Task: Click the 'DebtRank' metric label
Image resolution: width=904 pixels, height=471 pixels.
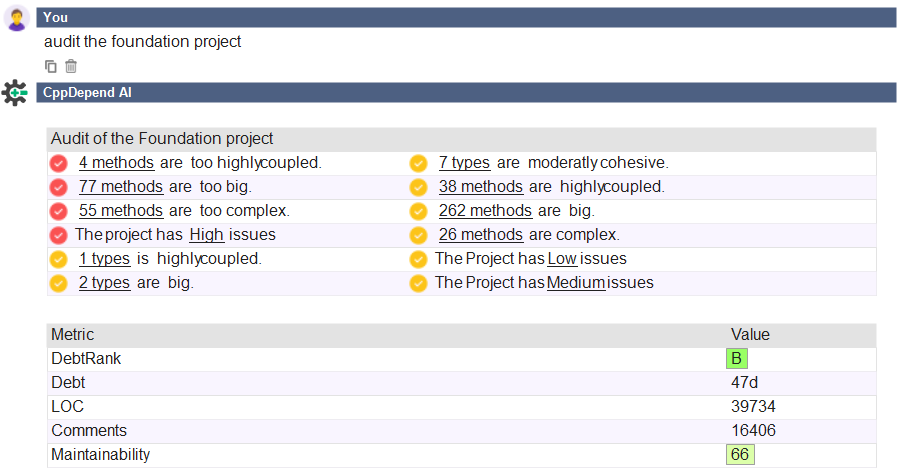Action: click(86, 359)
